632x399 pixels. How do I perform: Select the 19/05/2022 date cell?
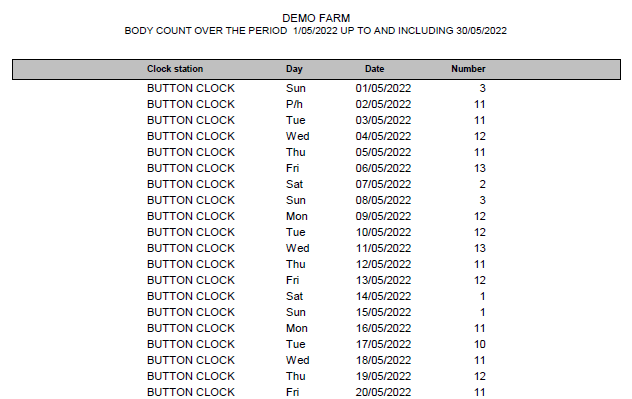click(x=383, y=376)
